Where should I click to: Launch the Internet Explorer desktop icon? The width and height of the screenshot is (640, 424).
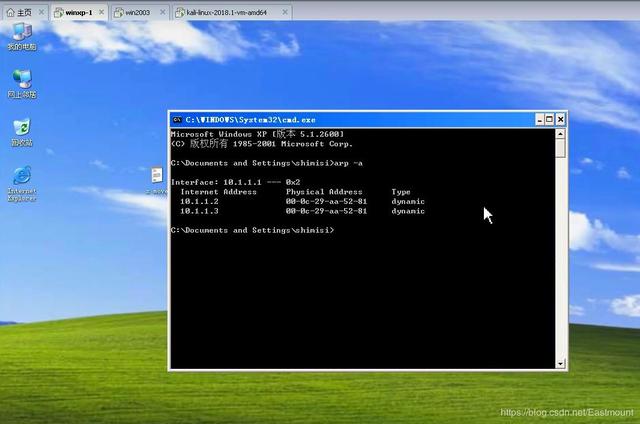coord(22,183)
